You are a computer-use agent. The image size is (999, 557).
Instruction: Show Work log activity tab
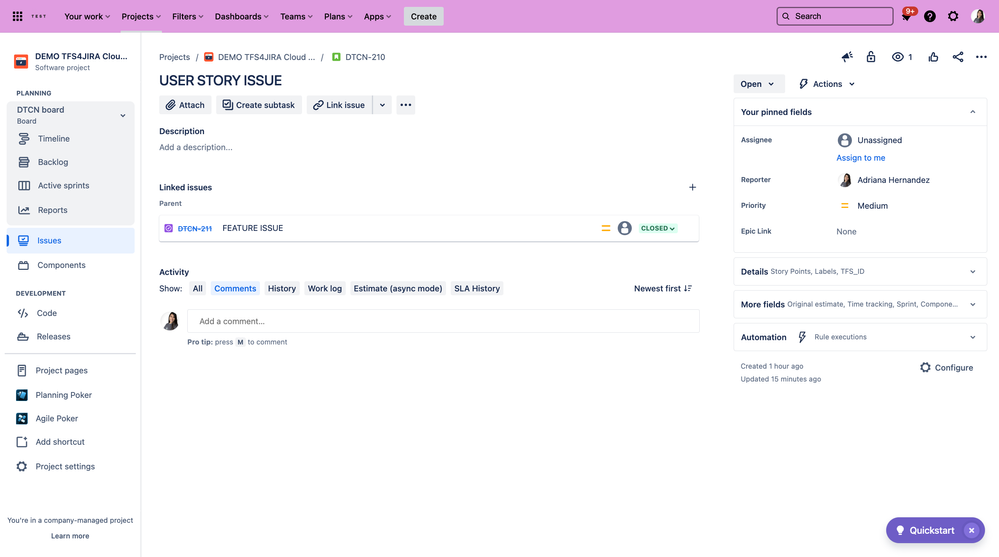[x=324, y=289]
